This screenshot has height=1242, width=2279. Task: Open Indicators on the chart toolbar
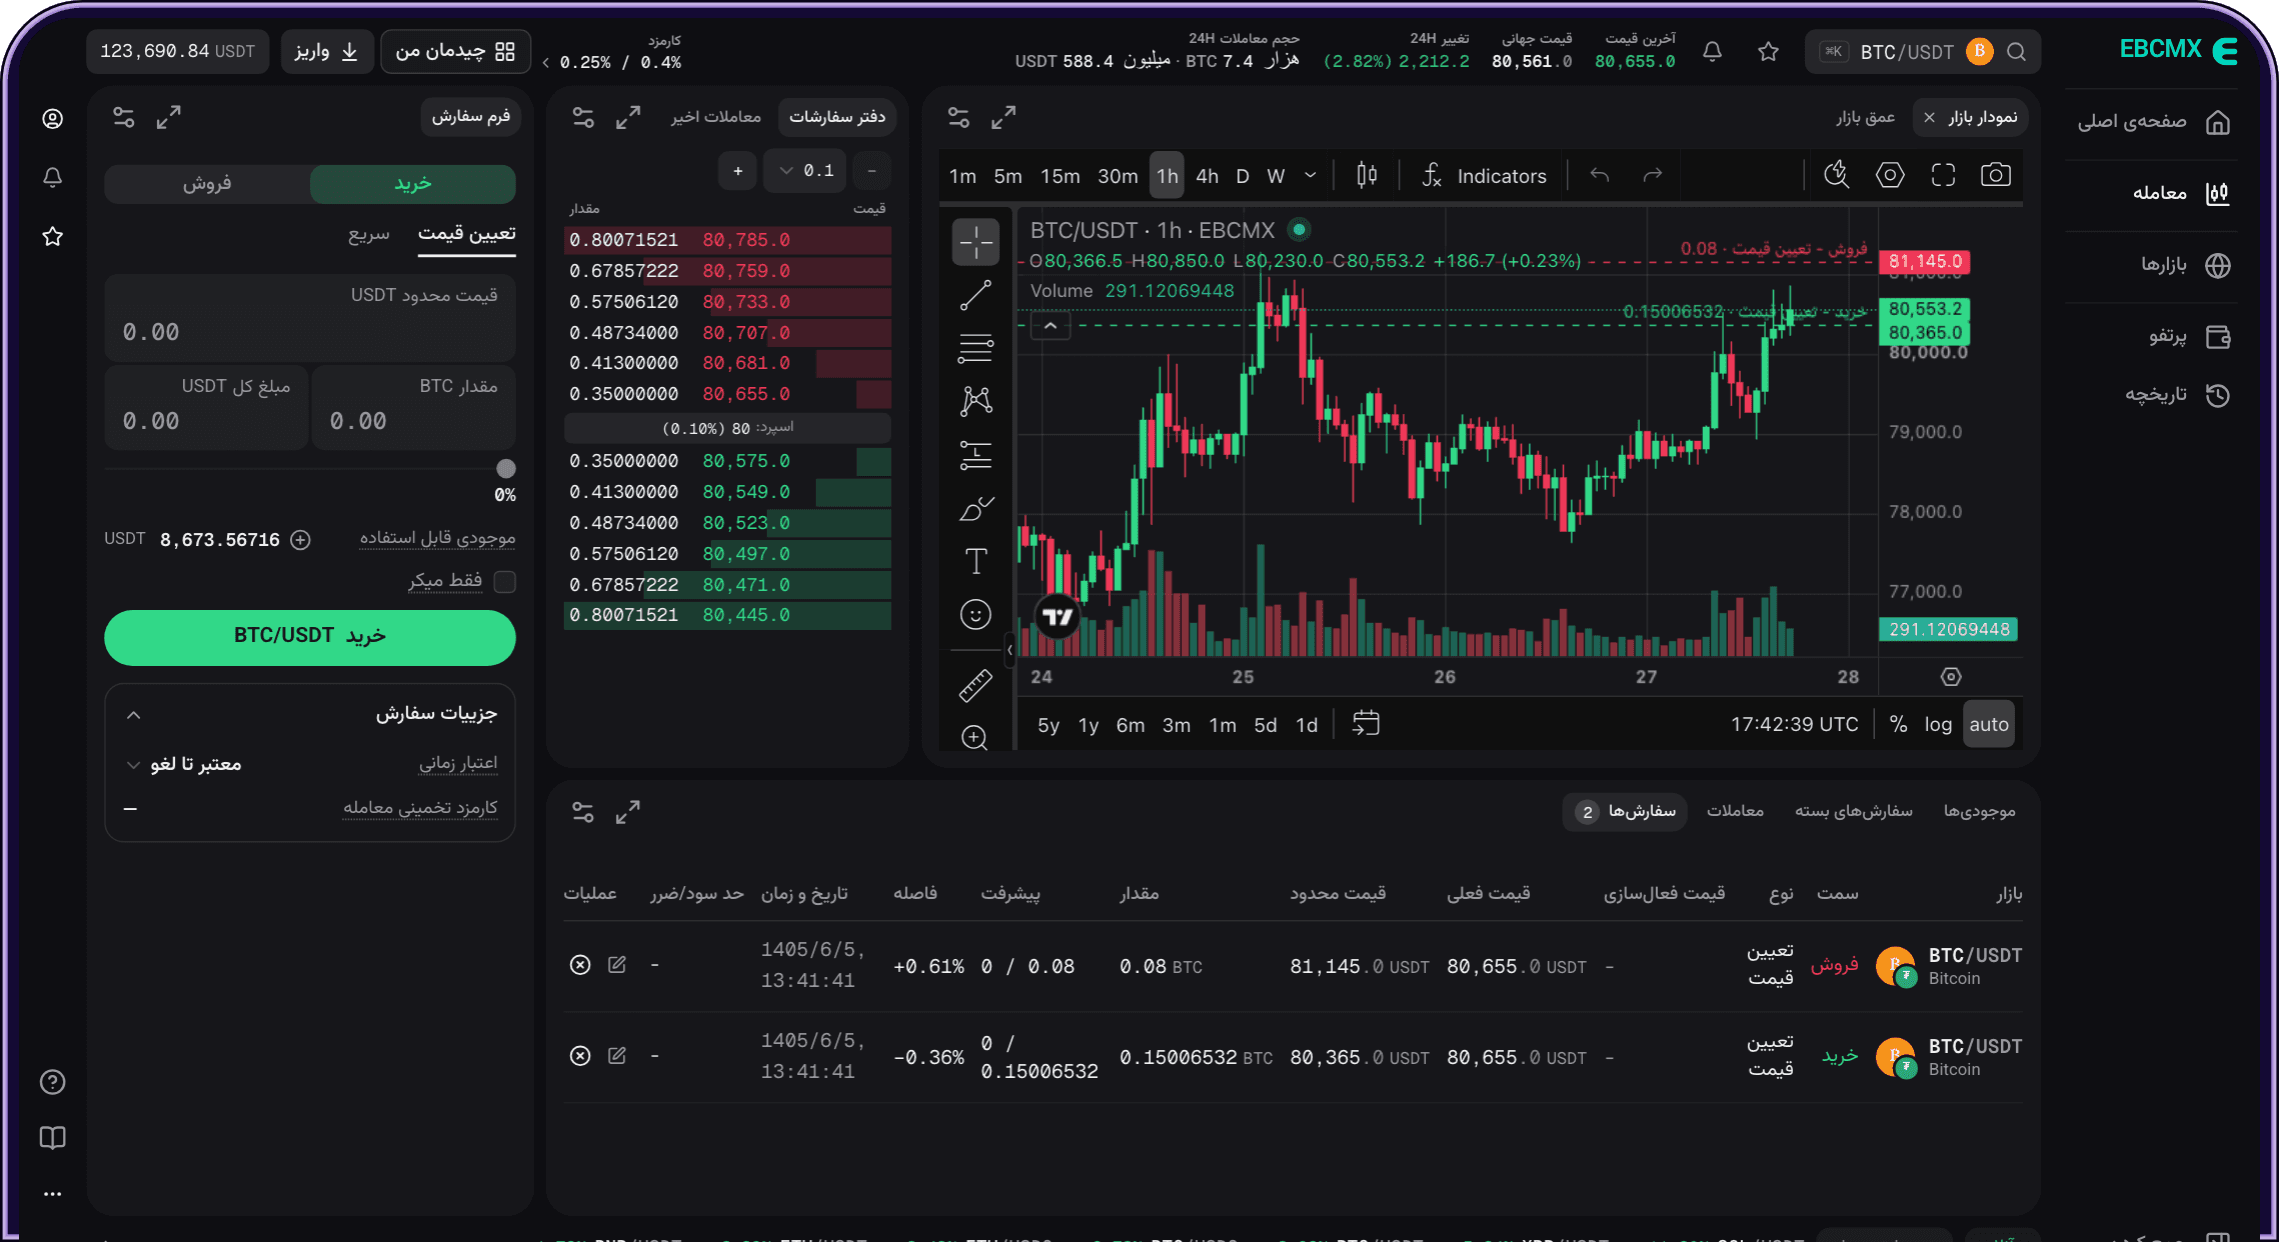tap(1484, 176)
